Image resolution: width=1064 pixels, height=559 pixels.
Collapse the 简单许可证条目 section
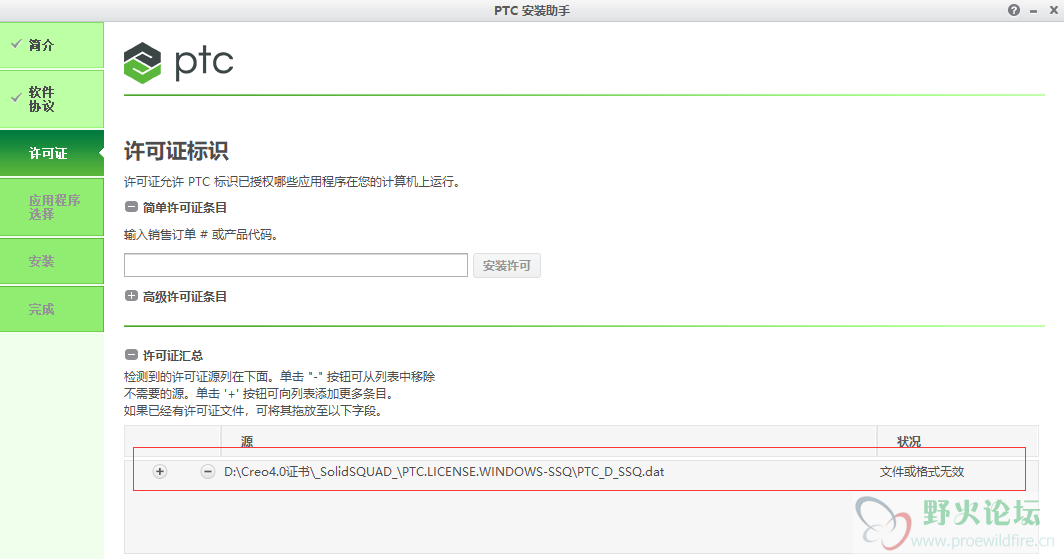[132, 207]
